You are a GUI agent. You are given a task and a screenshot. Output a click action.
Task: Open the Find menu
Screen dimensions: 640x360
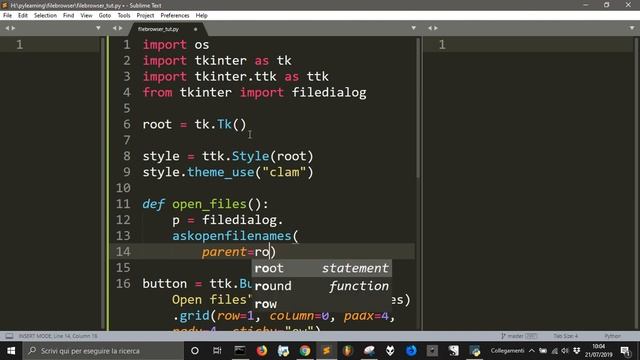pyautogui.click(x=68, y=16)
